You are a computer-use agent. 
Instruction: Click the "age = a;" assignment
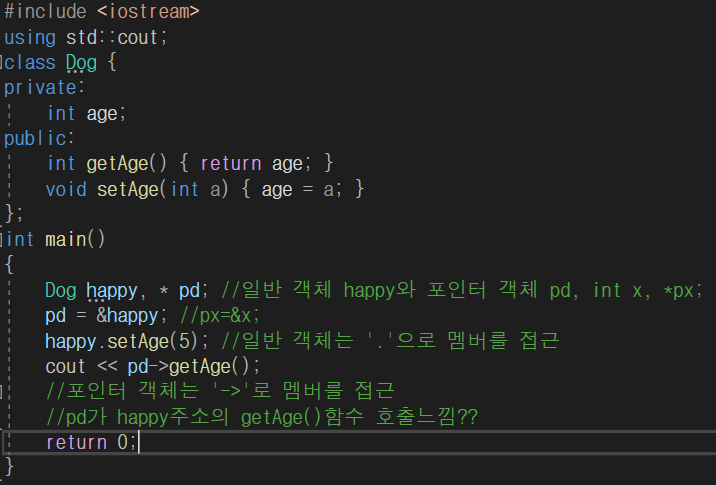coord(301,190)
